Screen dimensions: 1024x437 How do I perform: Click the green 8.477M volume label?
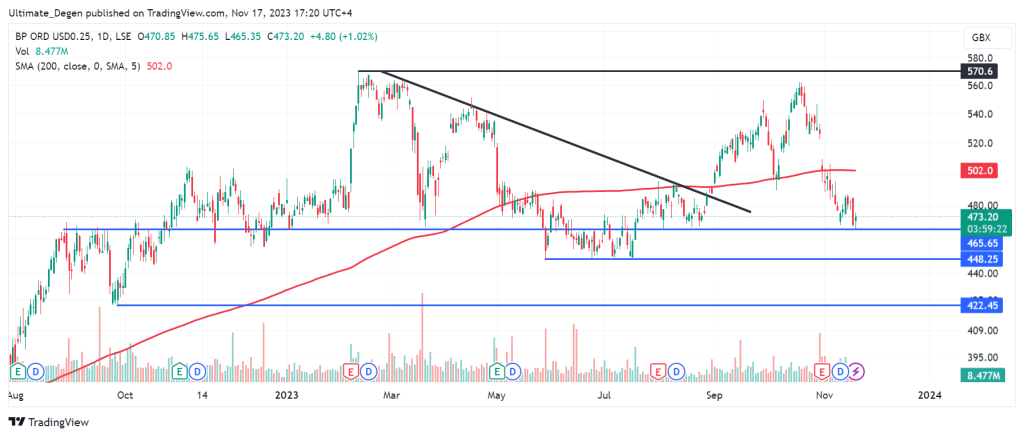(982, 375)
